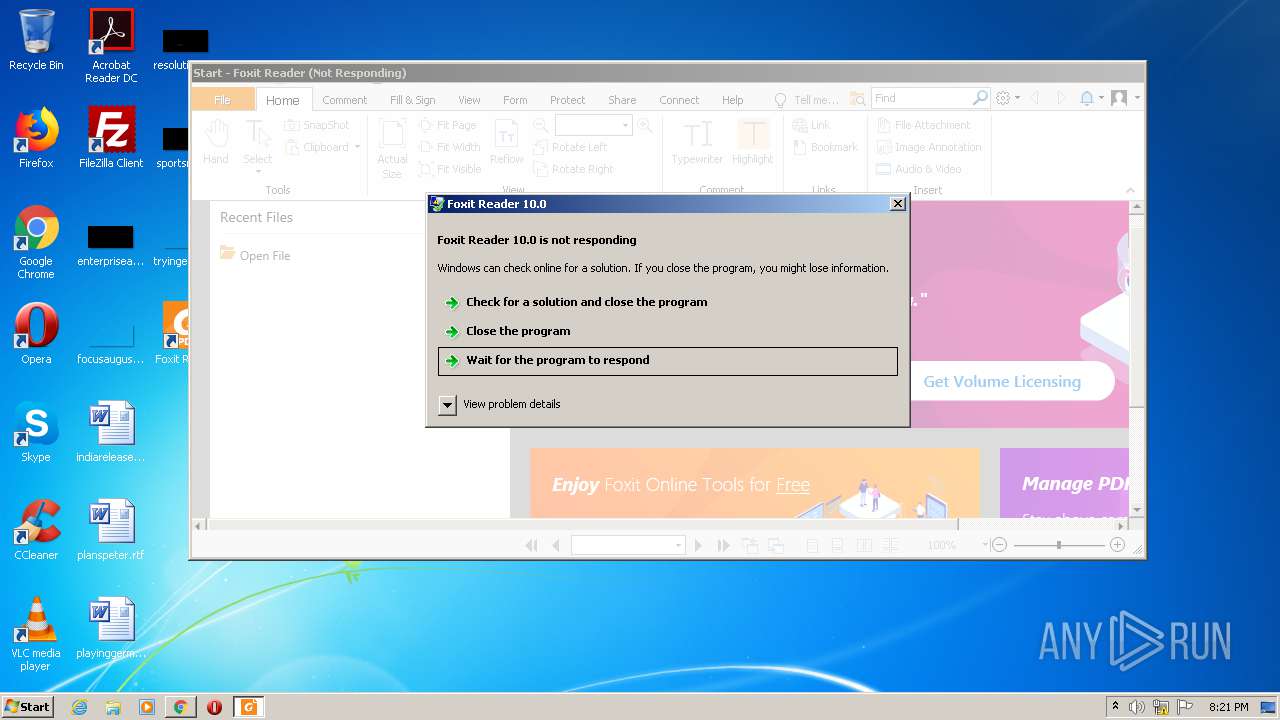Screen dimensions: 1280x720
Task: Click the Fit Visible option
Action: coord(450,169)
